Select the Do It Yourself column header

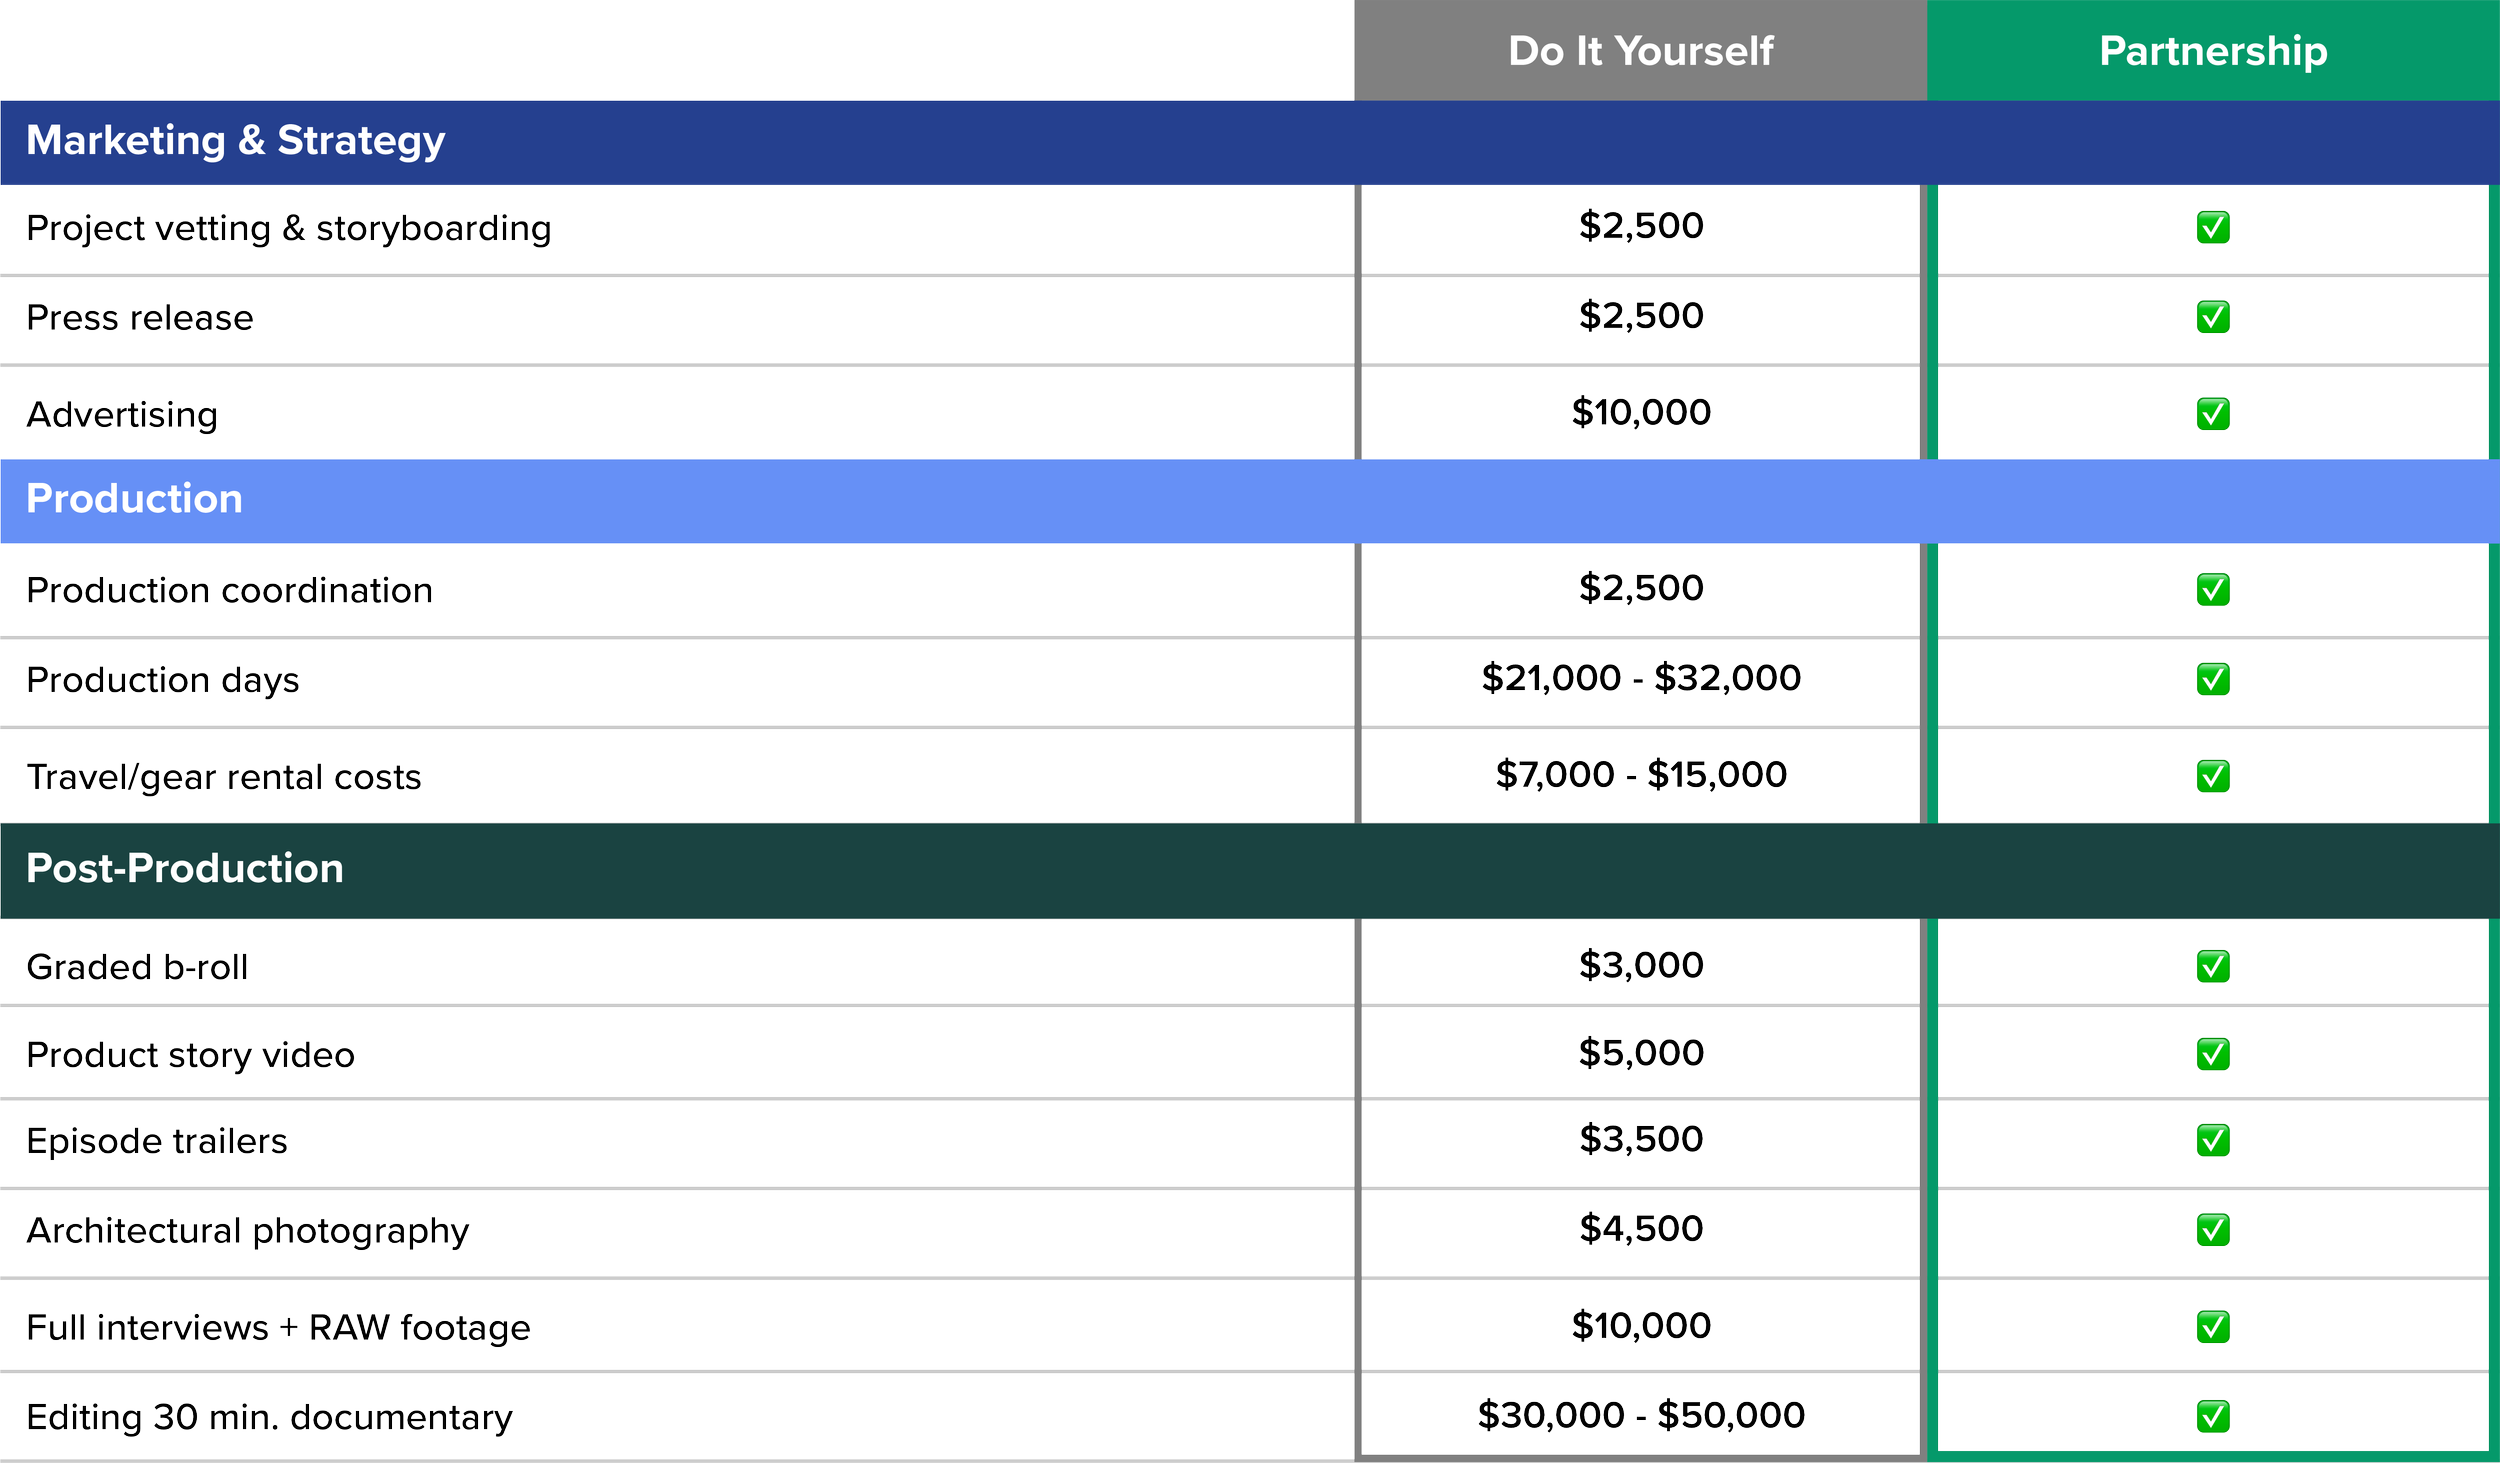pos(1640,50)
